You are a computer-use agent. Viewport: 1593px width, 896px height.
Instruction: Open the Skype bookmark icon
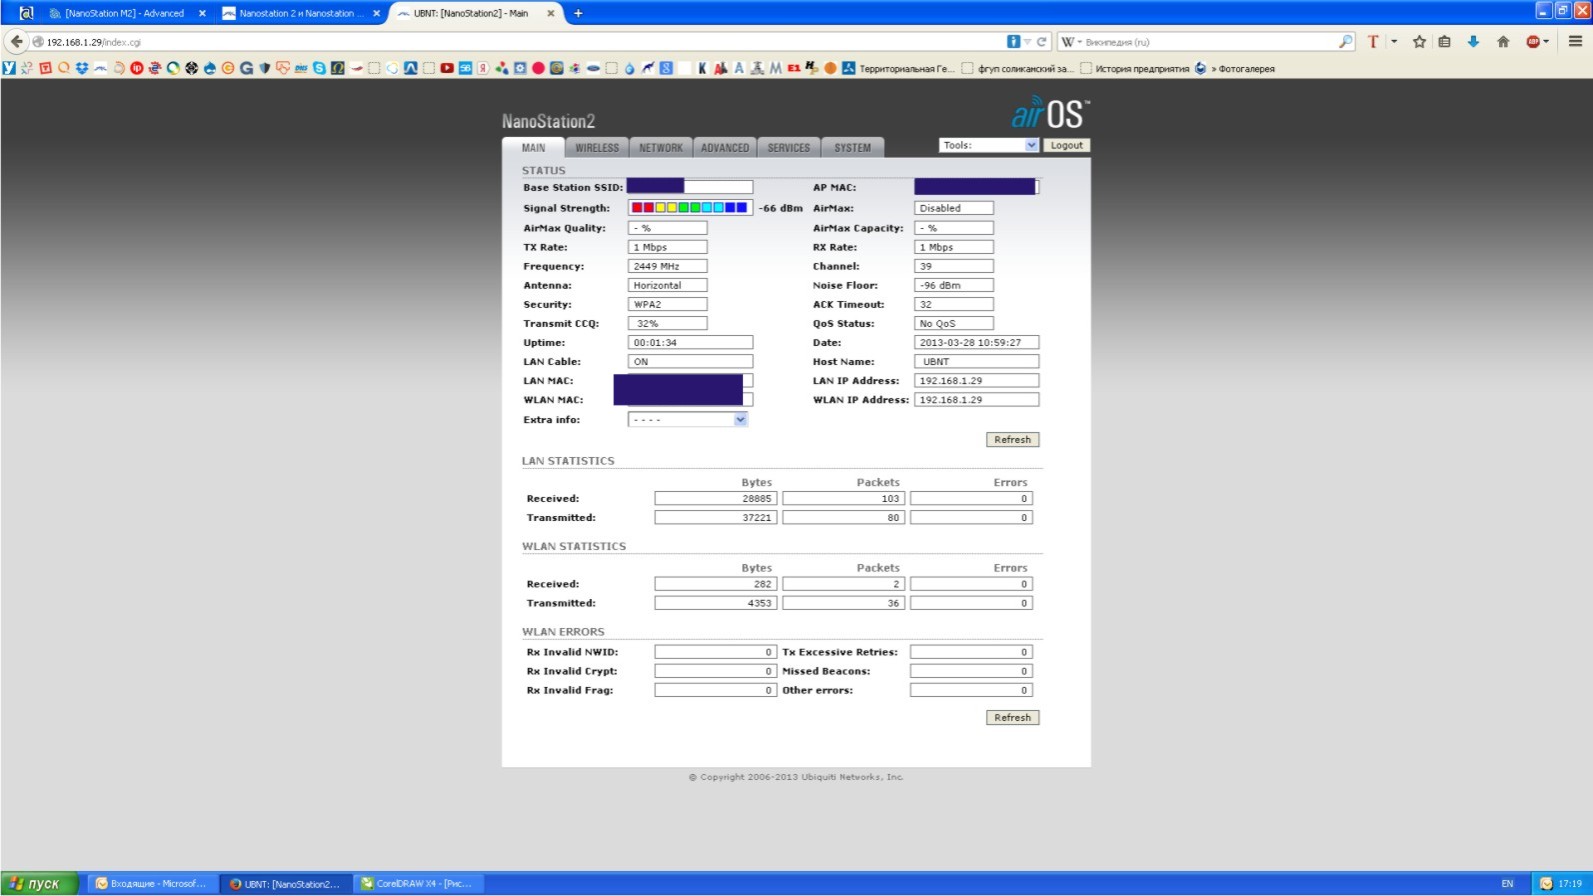[319, 68]
